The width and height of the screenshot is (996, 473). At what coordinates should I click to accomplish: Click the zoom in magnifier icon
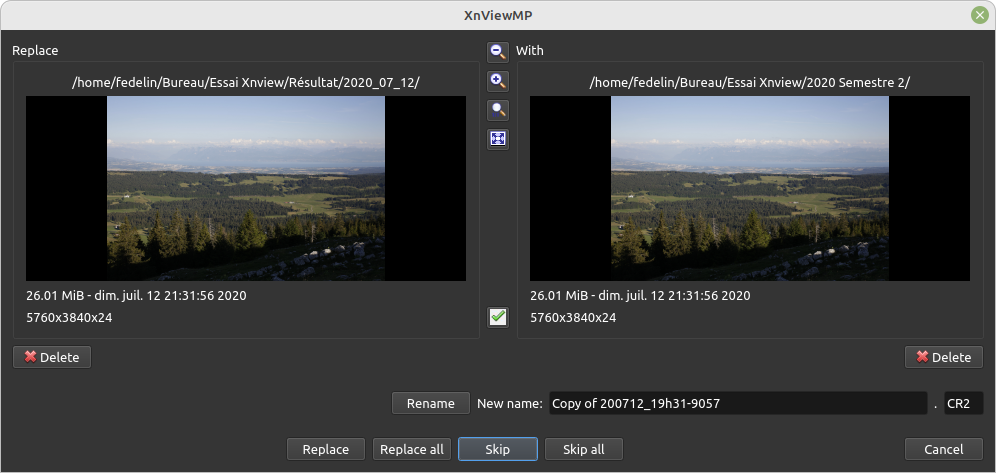pyautogui.click(x=498, y=81)
